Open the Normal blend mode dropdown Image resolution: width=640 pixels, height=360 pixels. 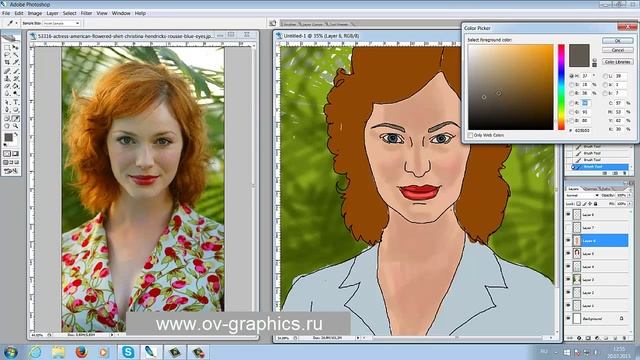coord(582,196)
